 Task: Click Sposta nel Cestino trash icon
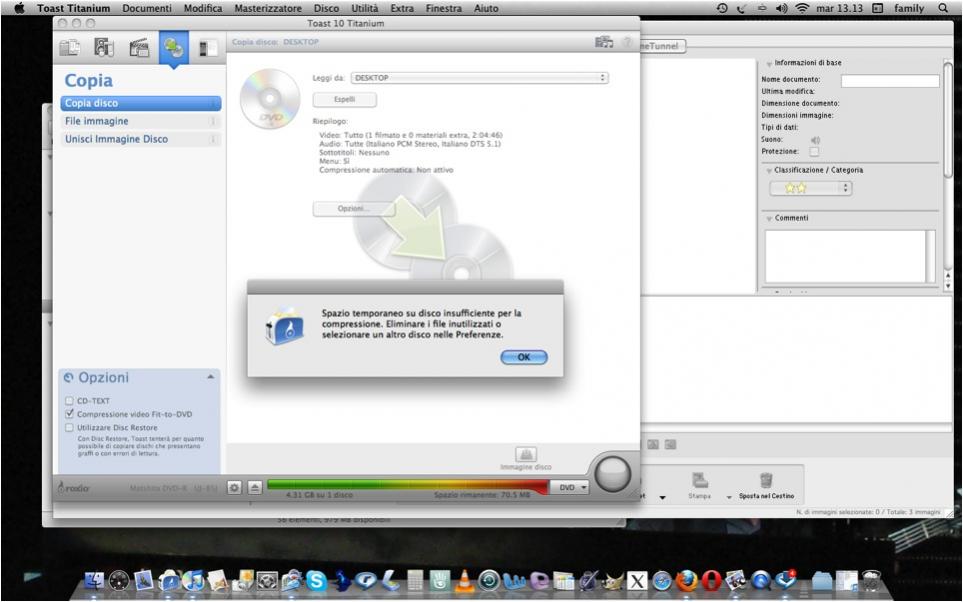click(x=766, y=480)
